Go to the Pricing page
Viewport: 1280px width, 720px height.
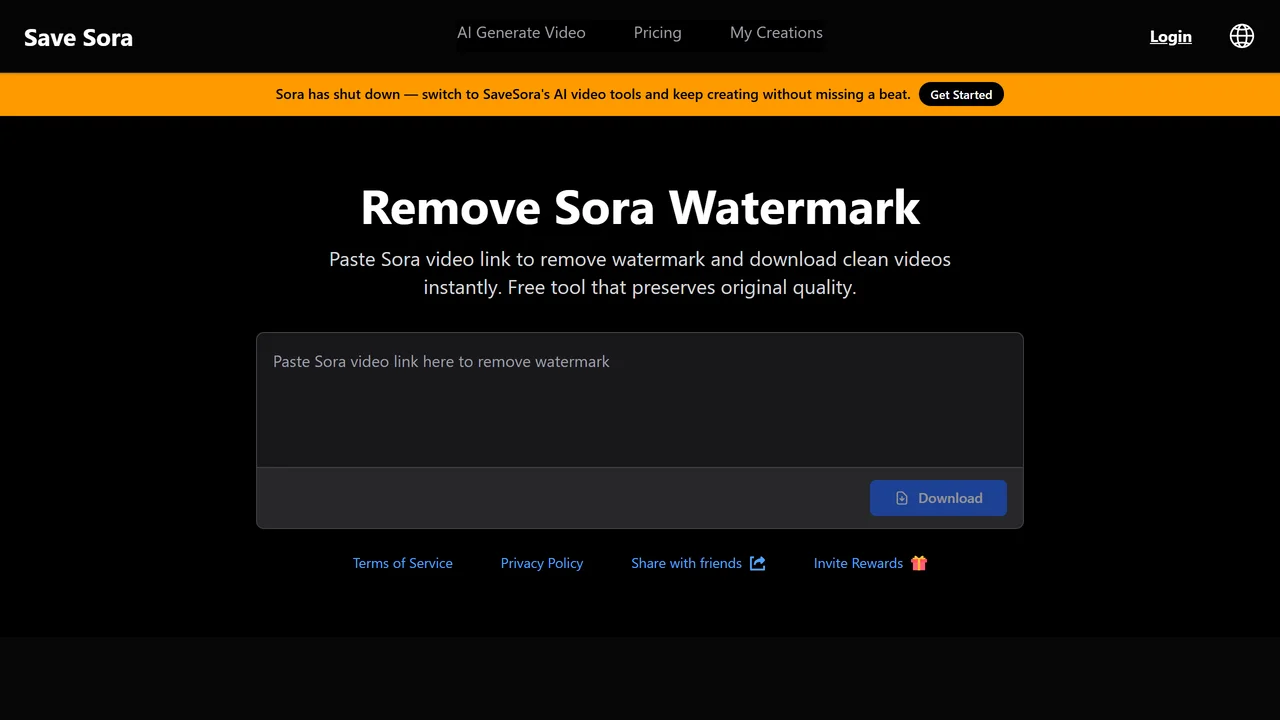tap(658, 33)
